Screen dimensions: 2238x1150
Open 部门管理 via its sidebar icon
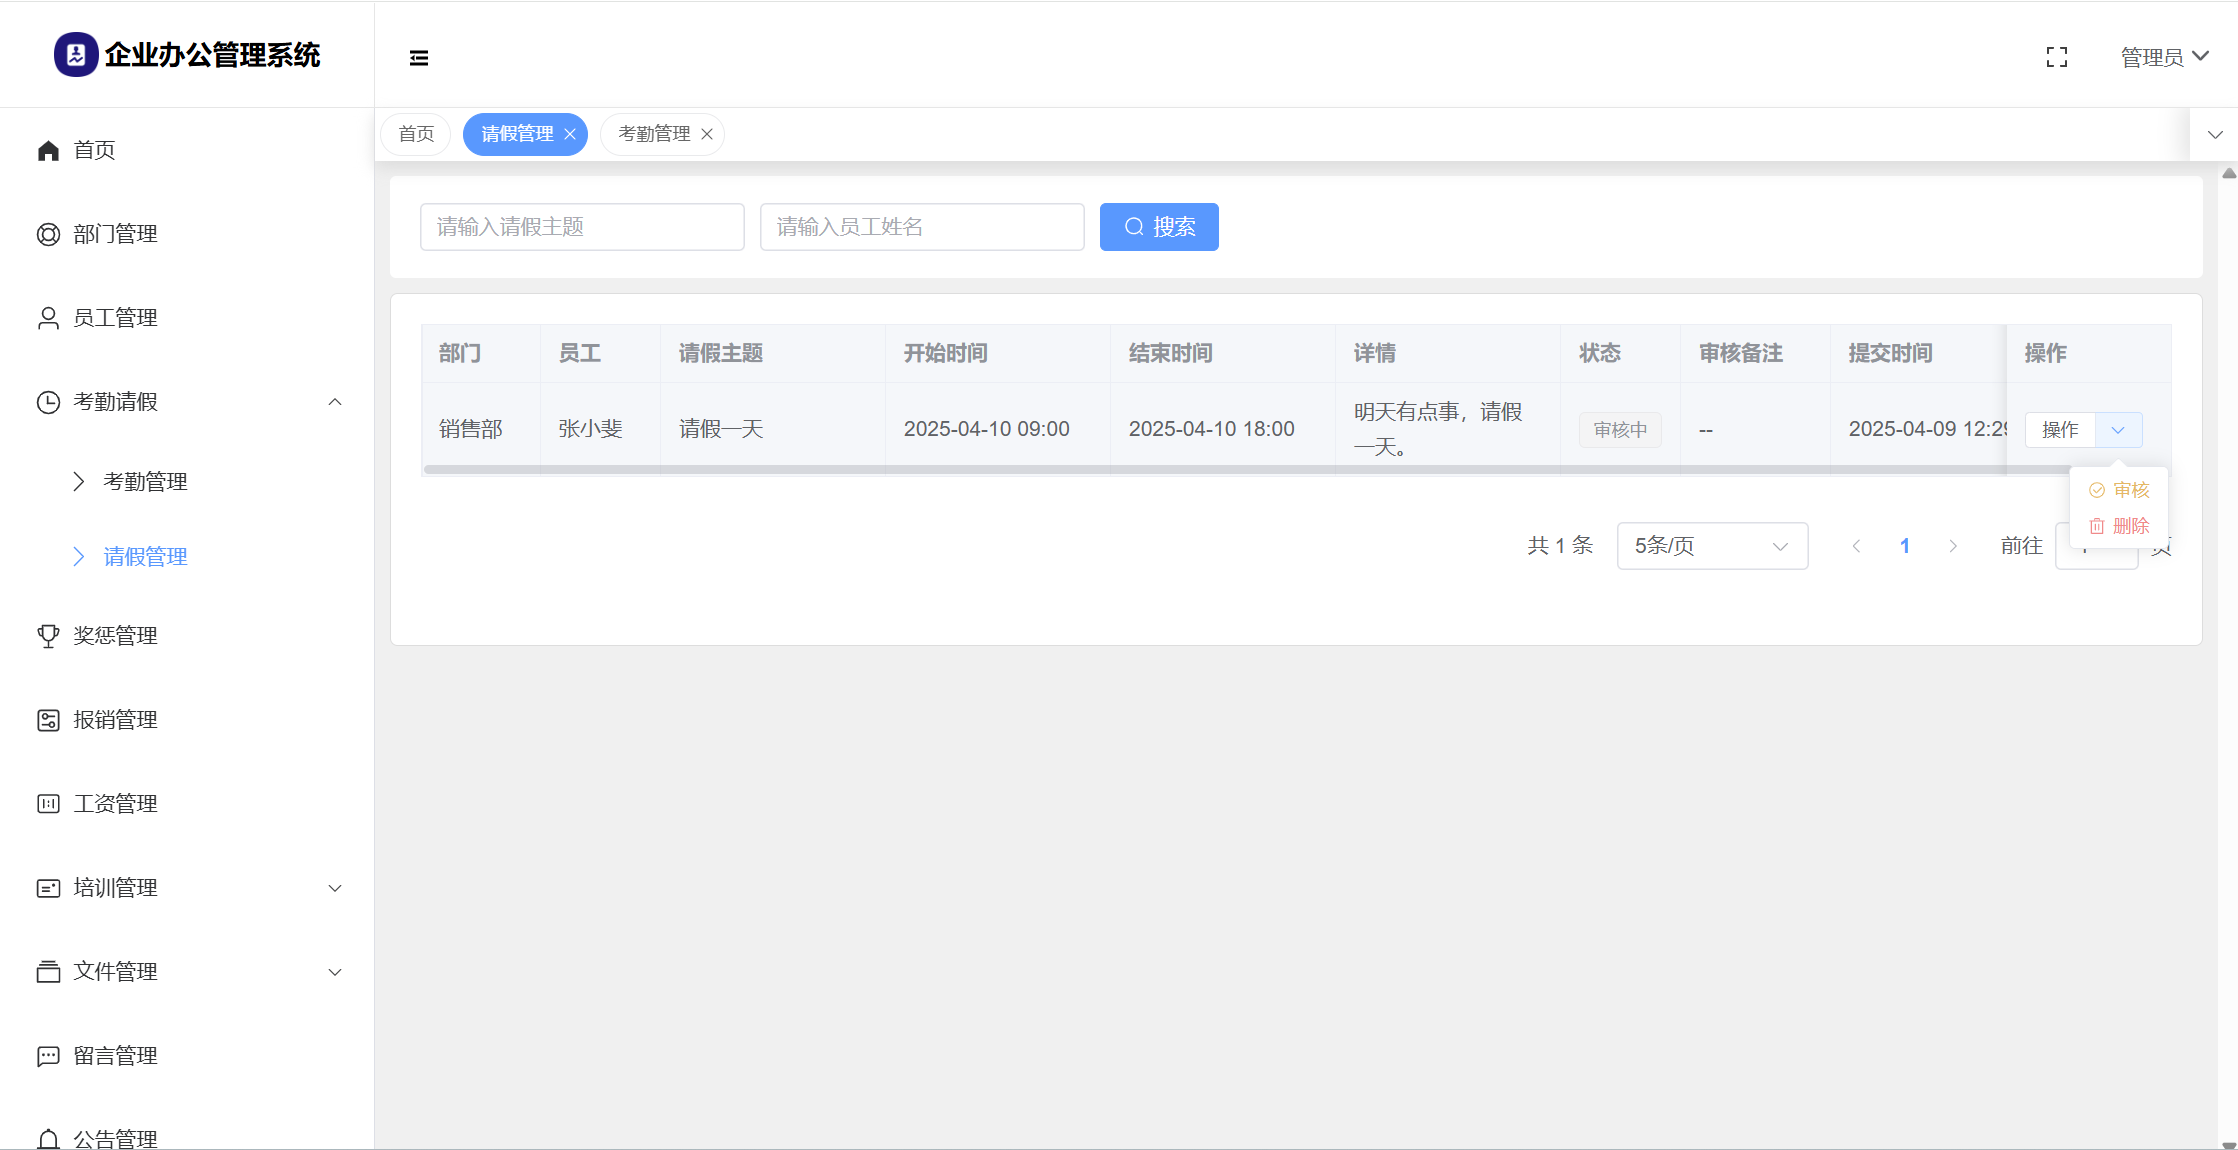[x=48, y=235]
